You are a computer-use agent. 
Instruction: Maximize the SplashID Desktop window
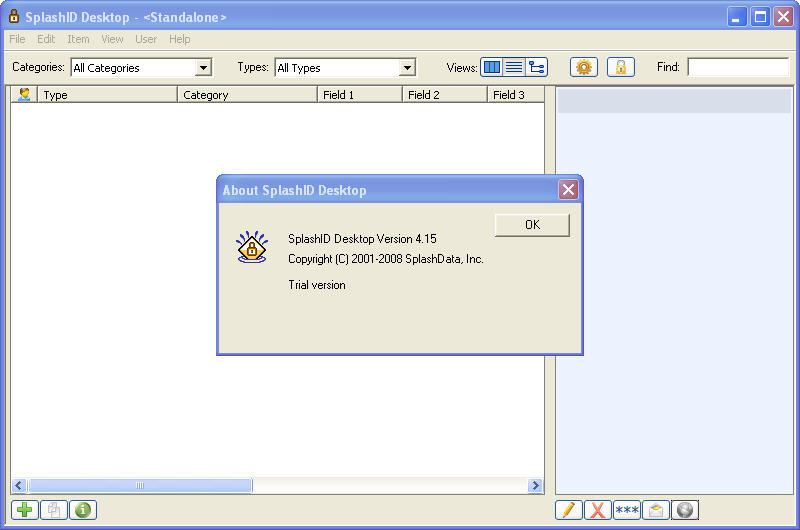tap(760, 17)
